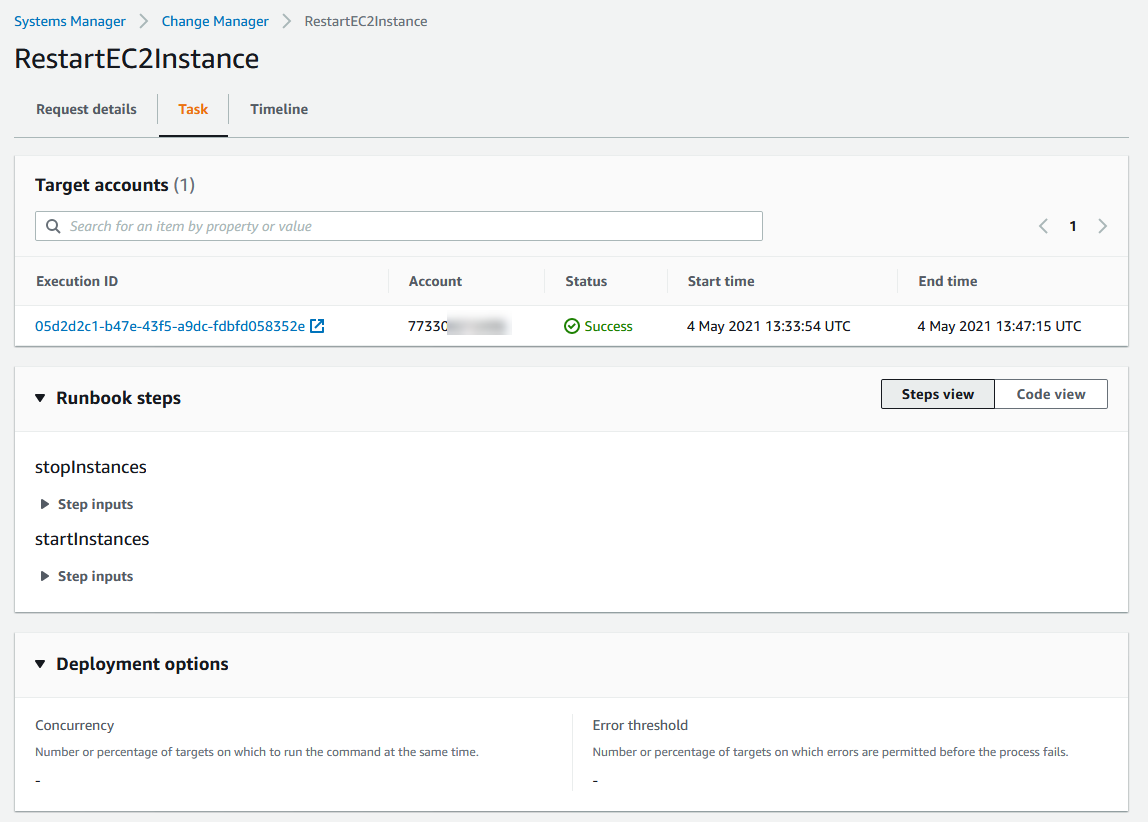Switch to Code view
Viewport: 1148px width, 822px height.
click(1051, 394)
